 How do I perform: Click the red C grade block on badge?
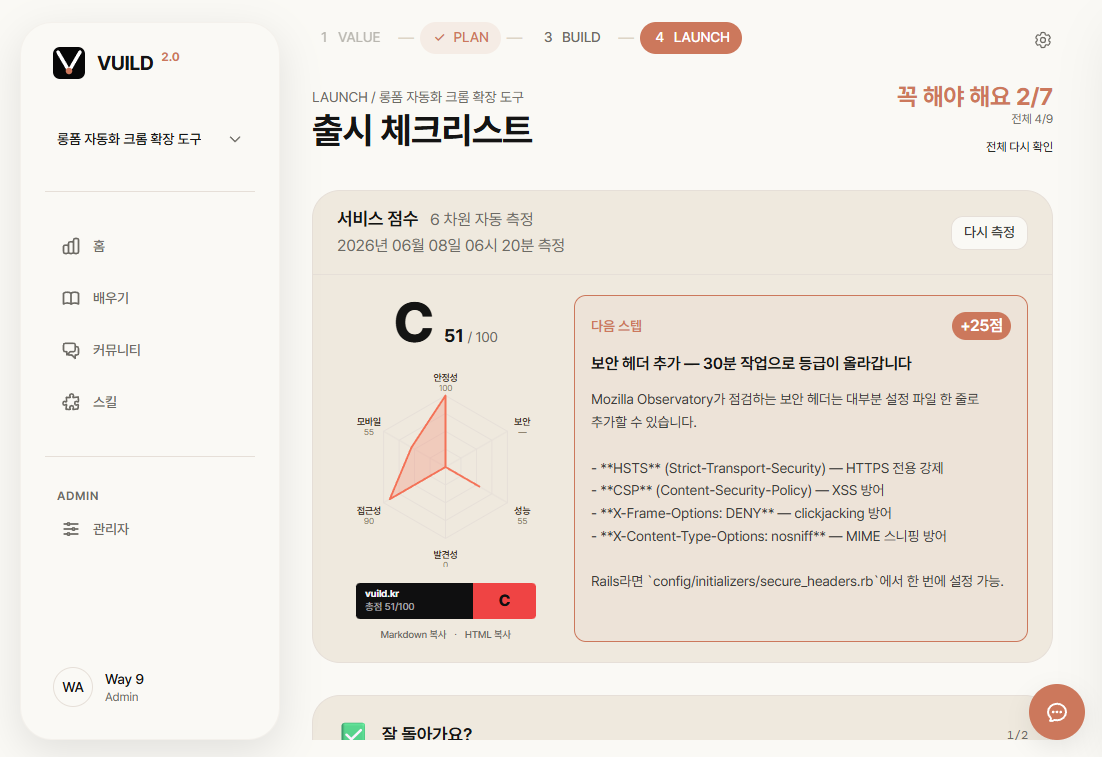click(x=505, y=601)
